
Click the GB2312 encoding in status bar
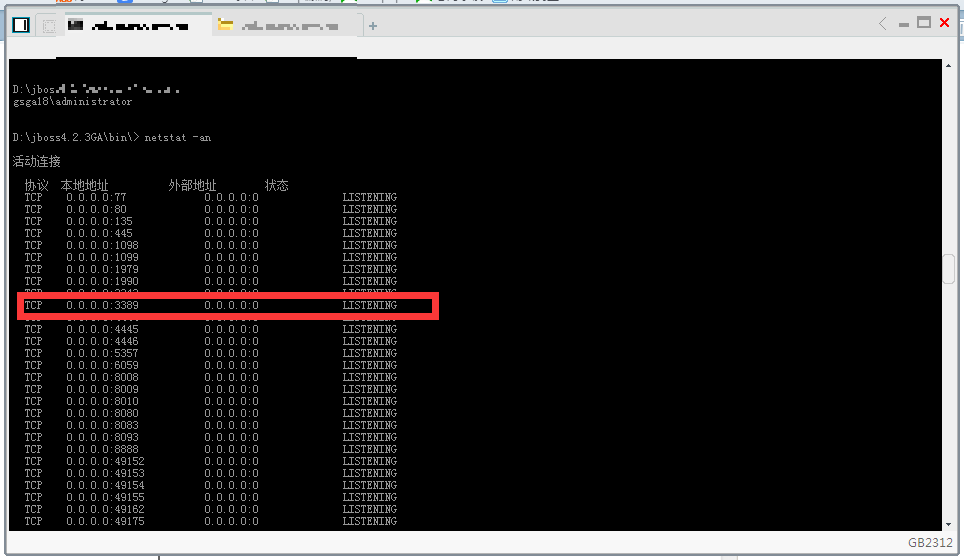coord(930,542)
